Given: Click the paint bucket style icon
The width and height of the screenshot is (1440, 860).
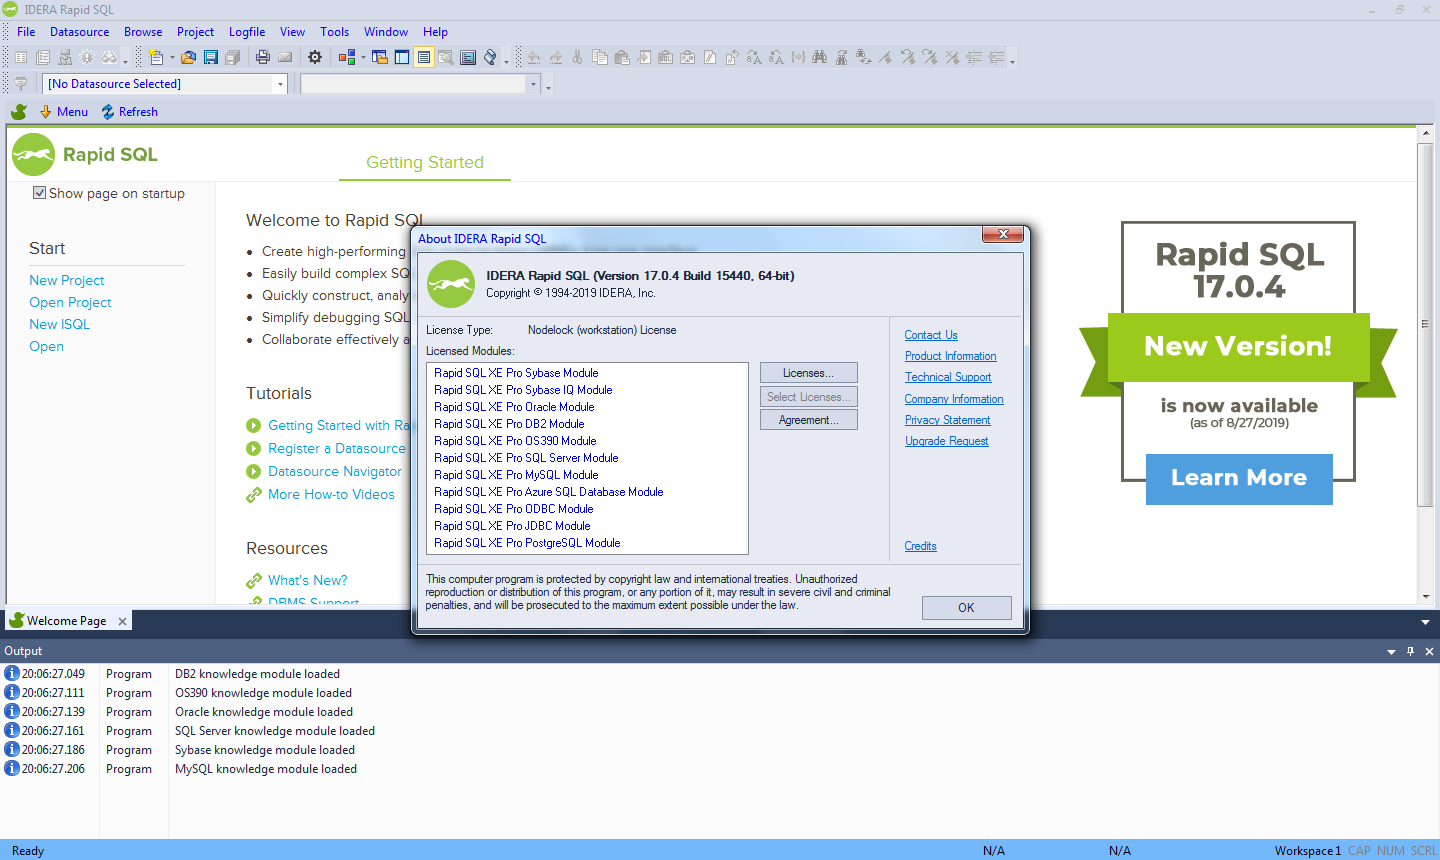Looking at the screenshot, I should click(490, 57).
